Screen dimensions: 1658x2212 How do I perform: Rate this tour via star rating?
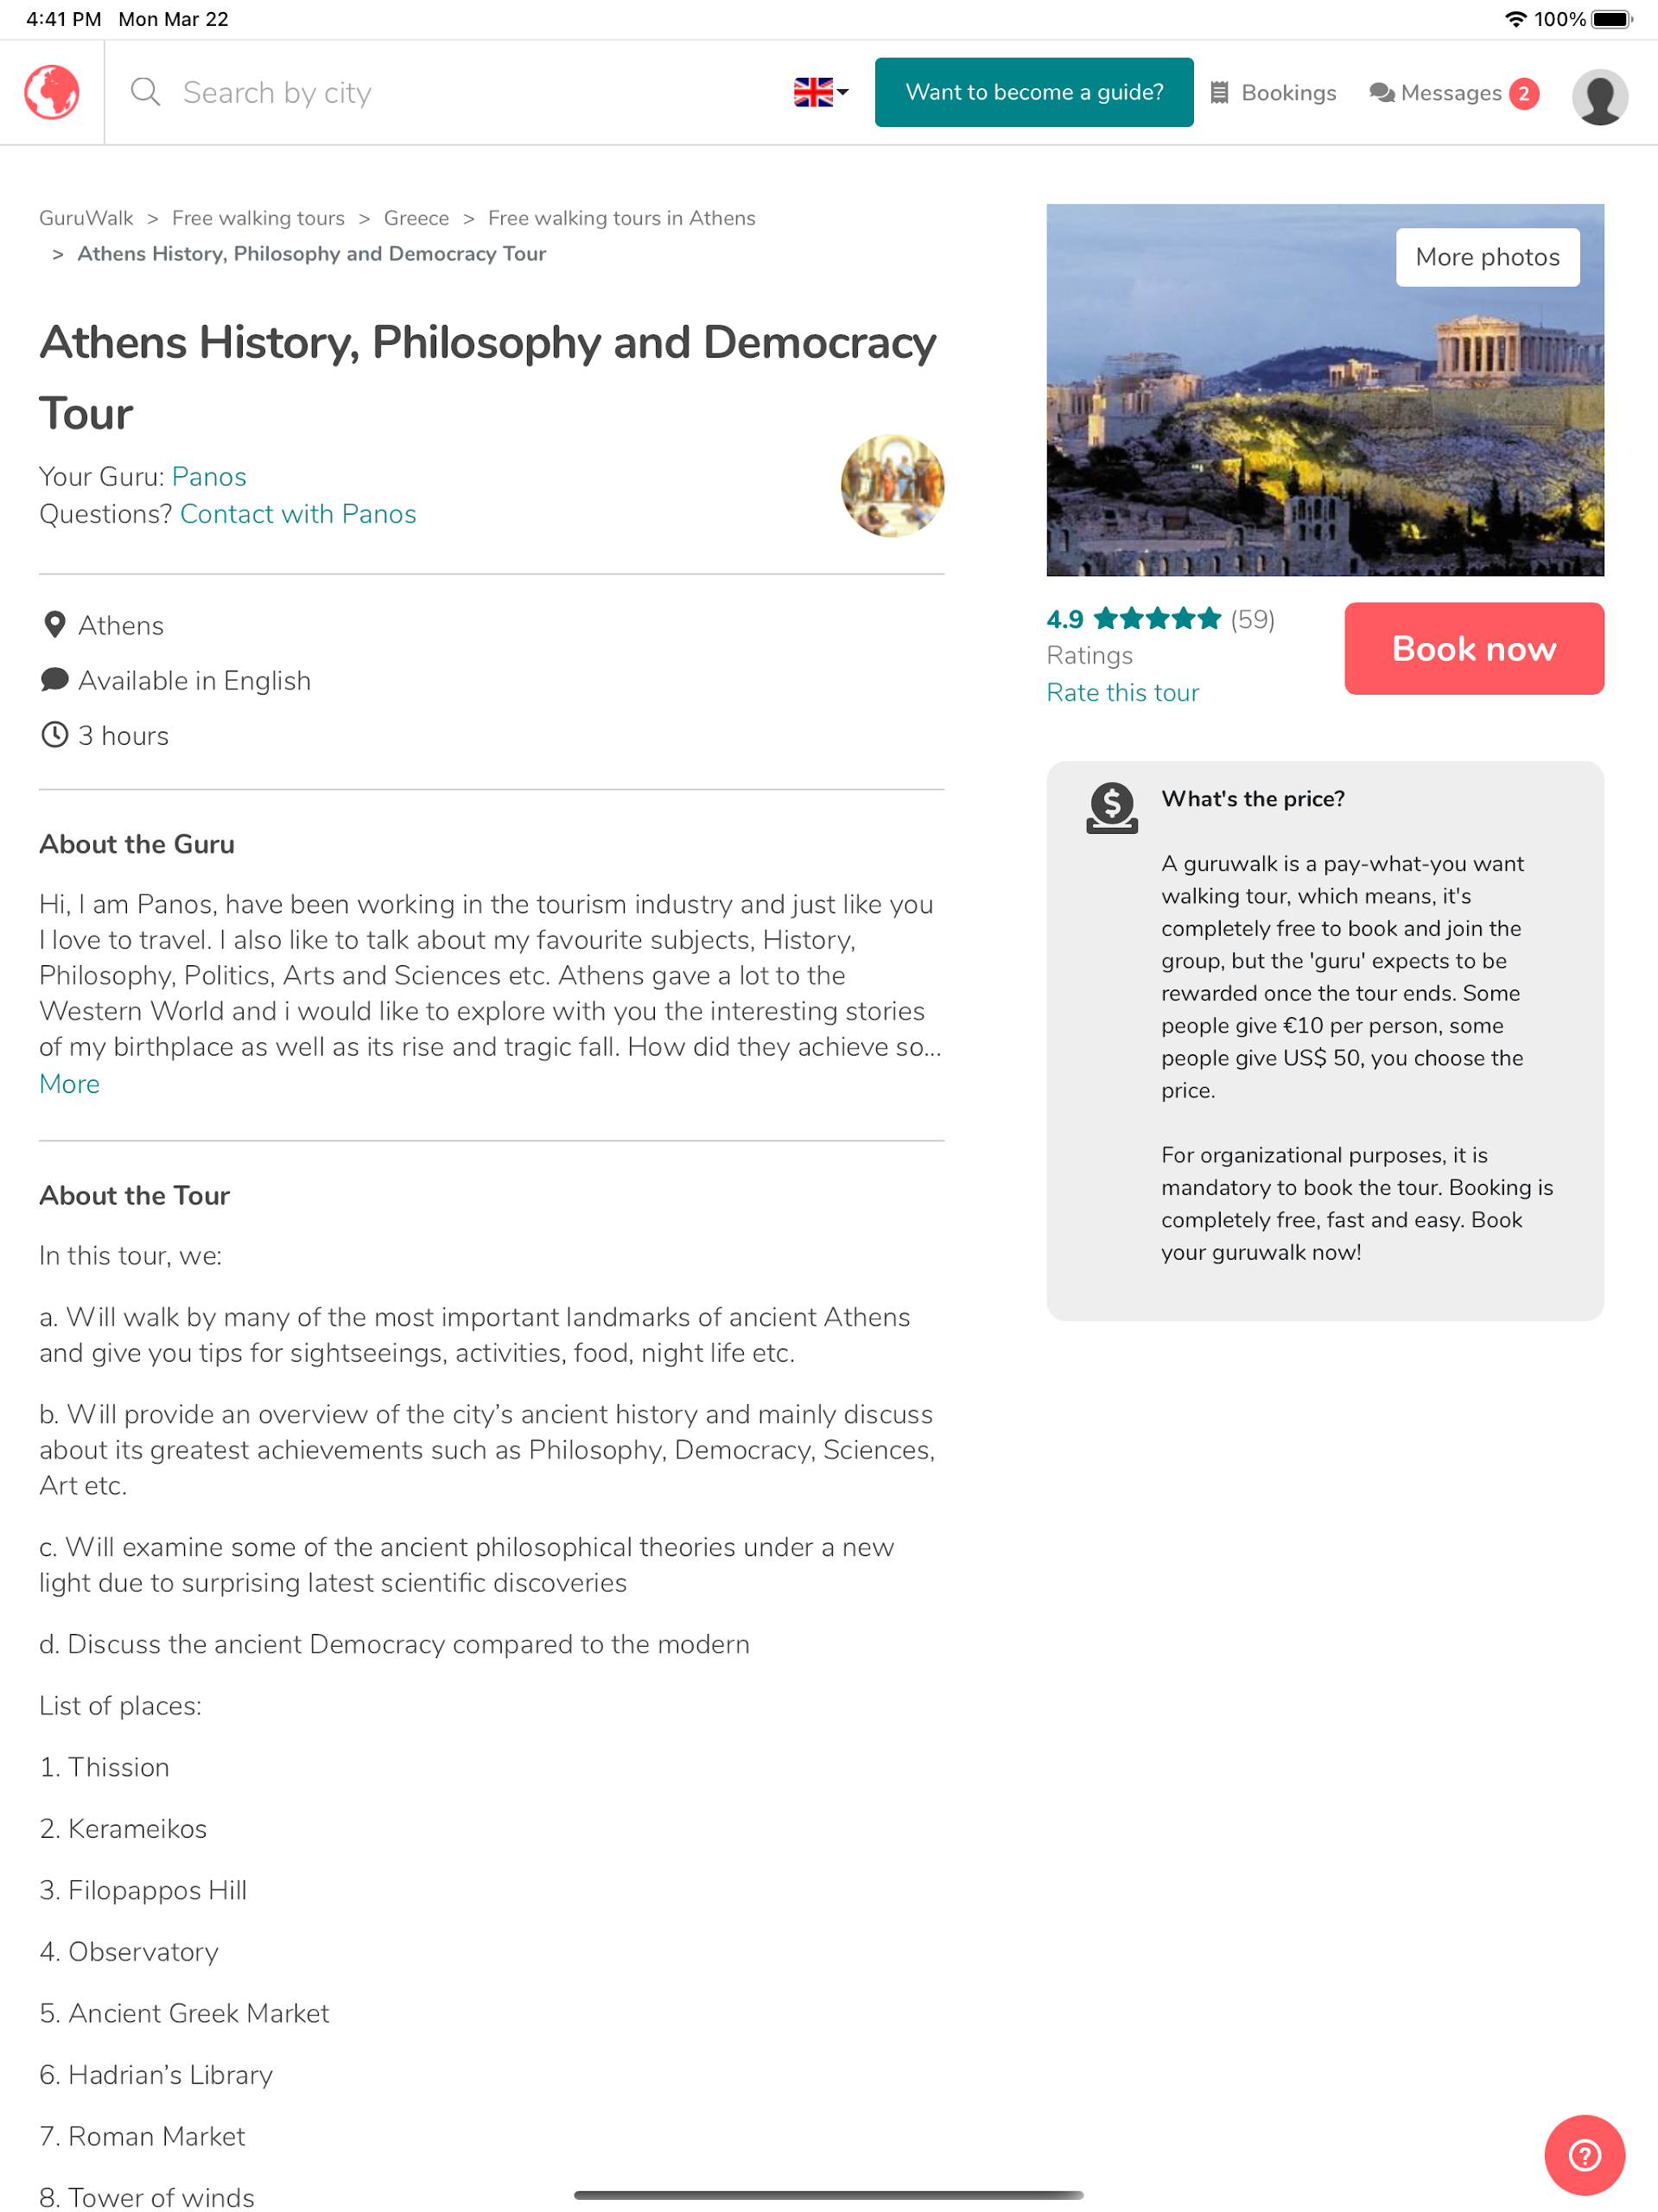1157,618
